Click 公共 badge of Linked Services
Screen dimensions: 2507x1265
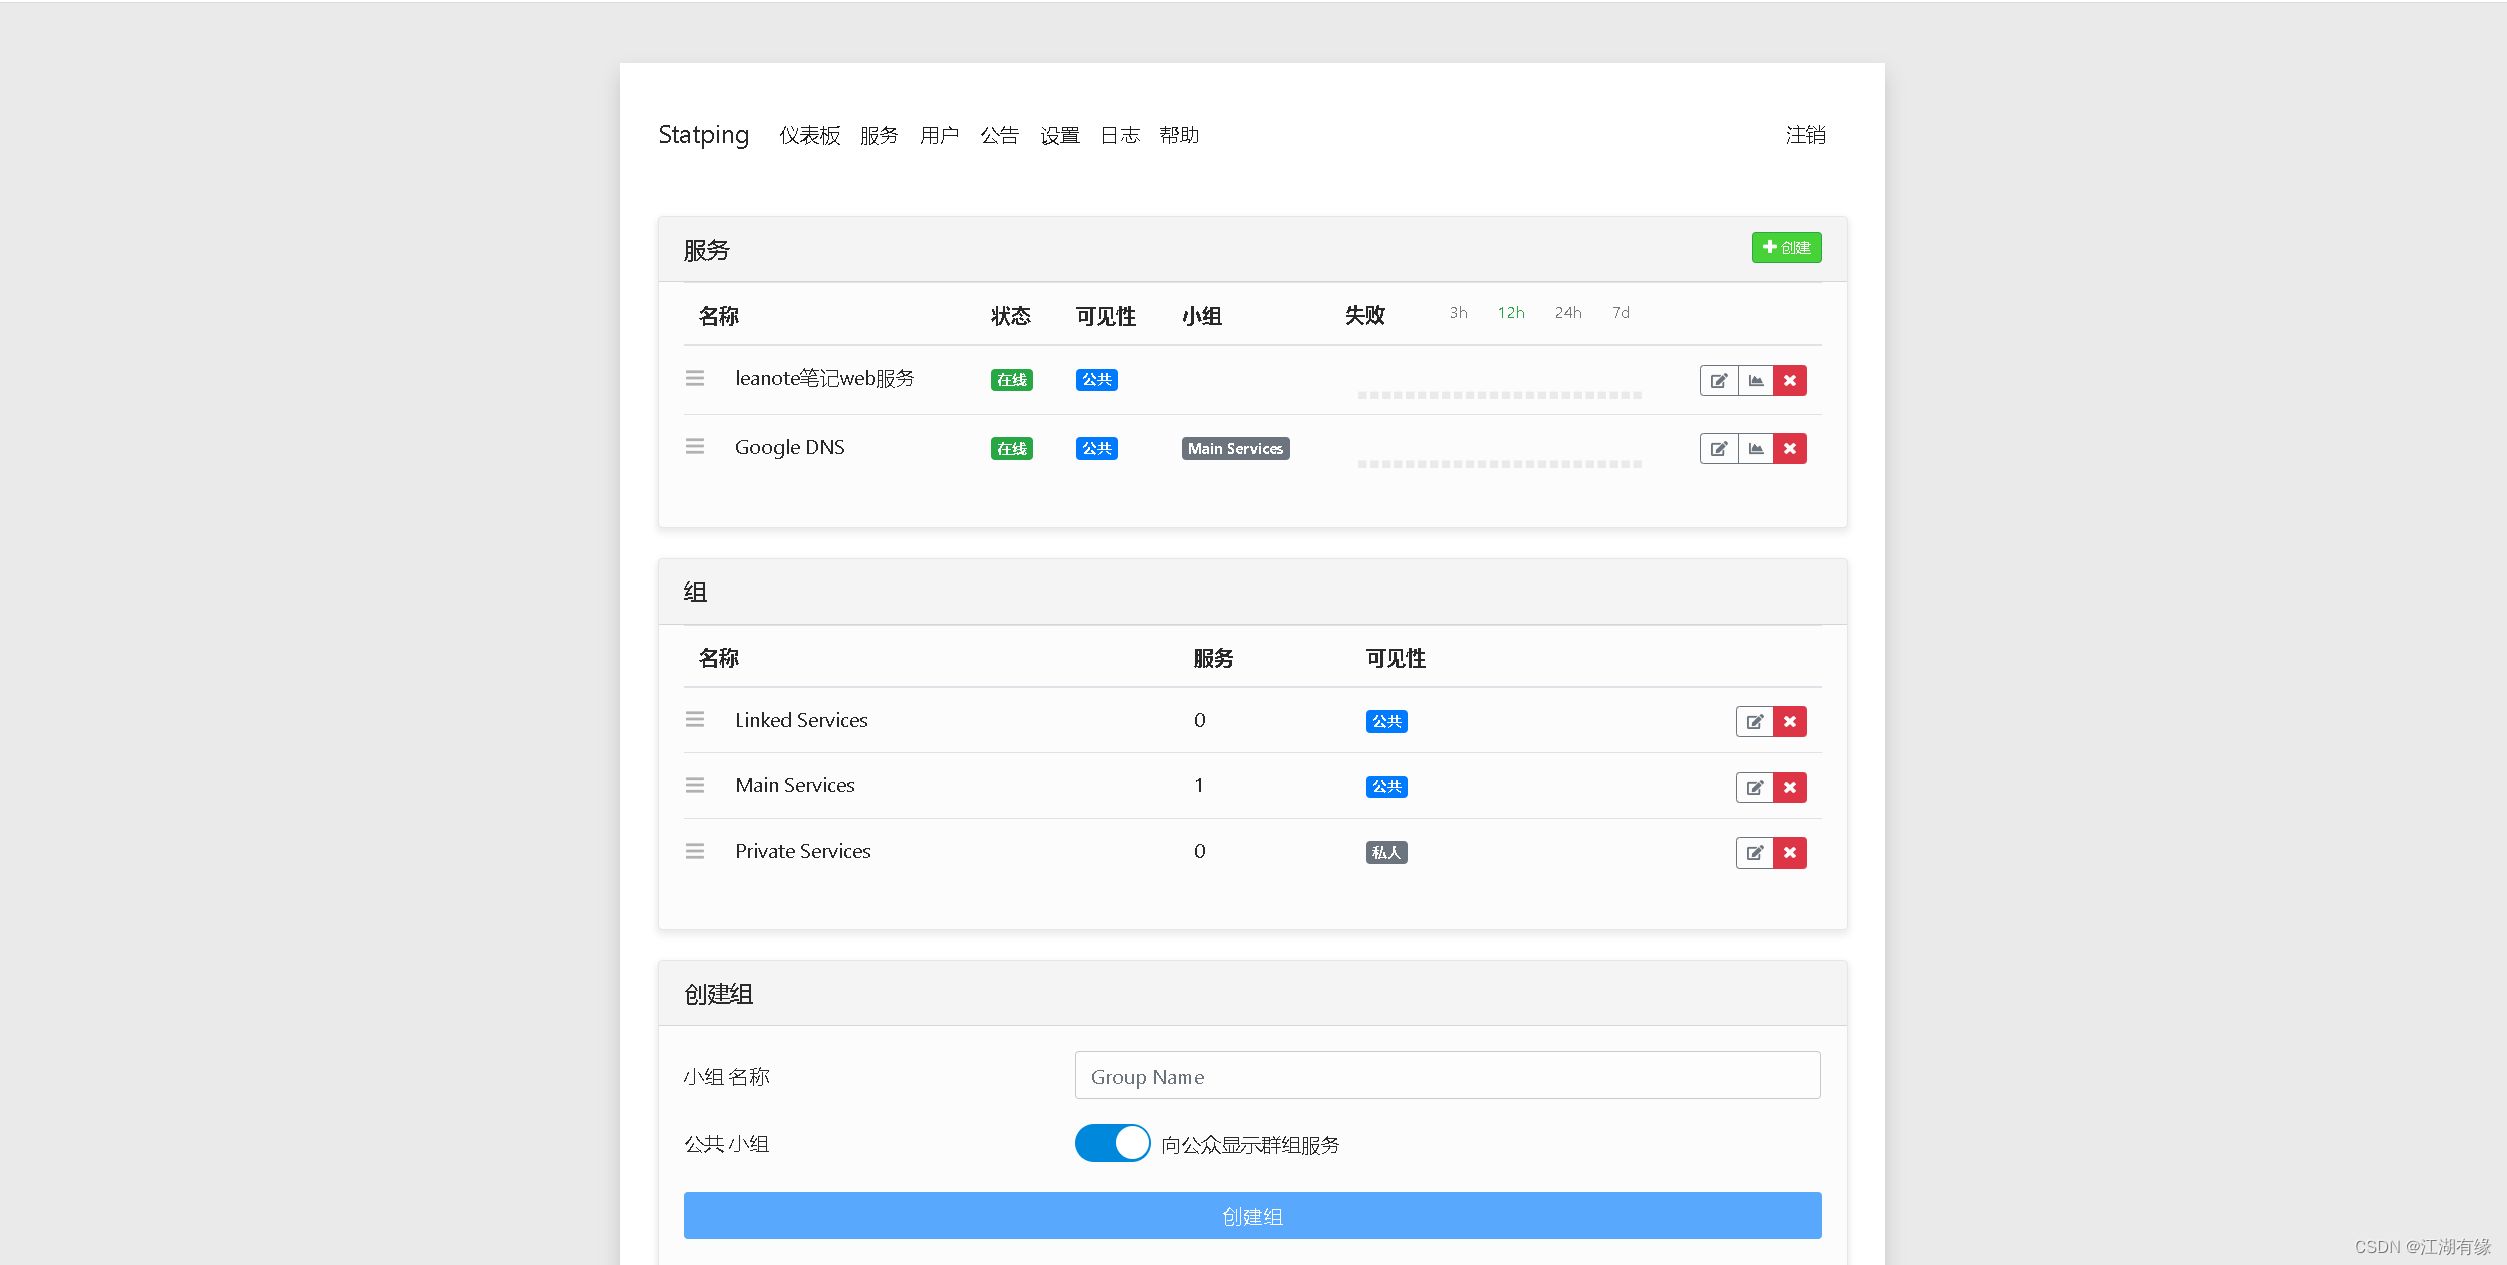coord(1386,722)
